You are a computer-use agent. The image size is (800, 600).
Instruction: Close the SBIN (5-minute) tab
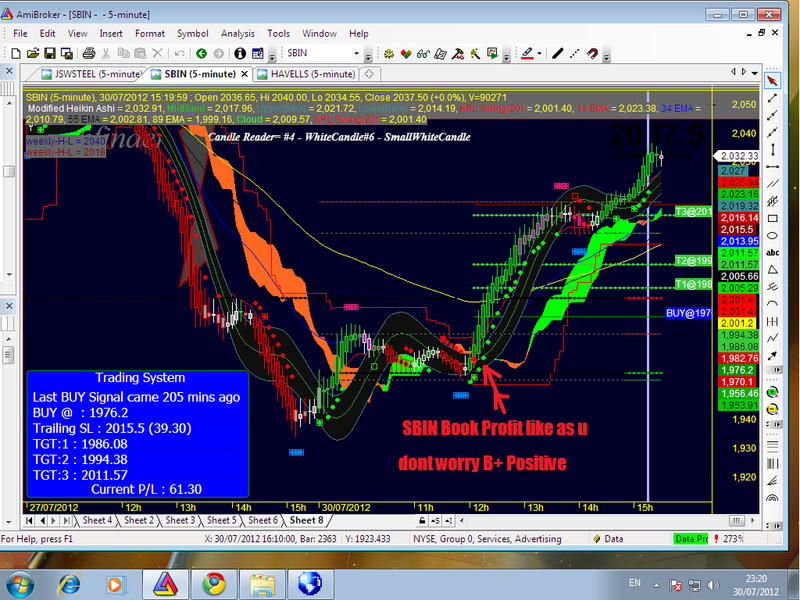(244, 74)
